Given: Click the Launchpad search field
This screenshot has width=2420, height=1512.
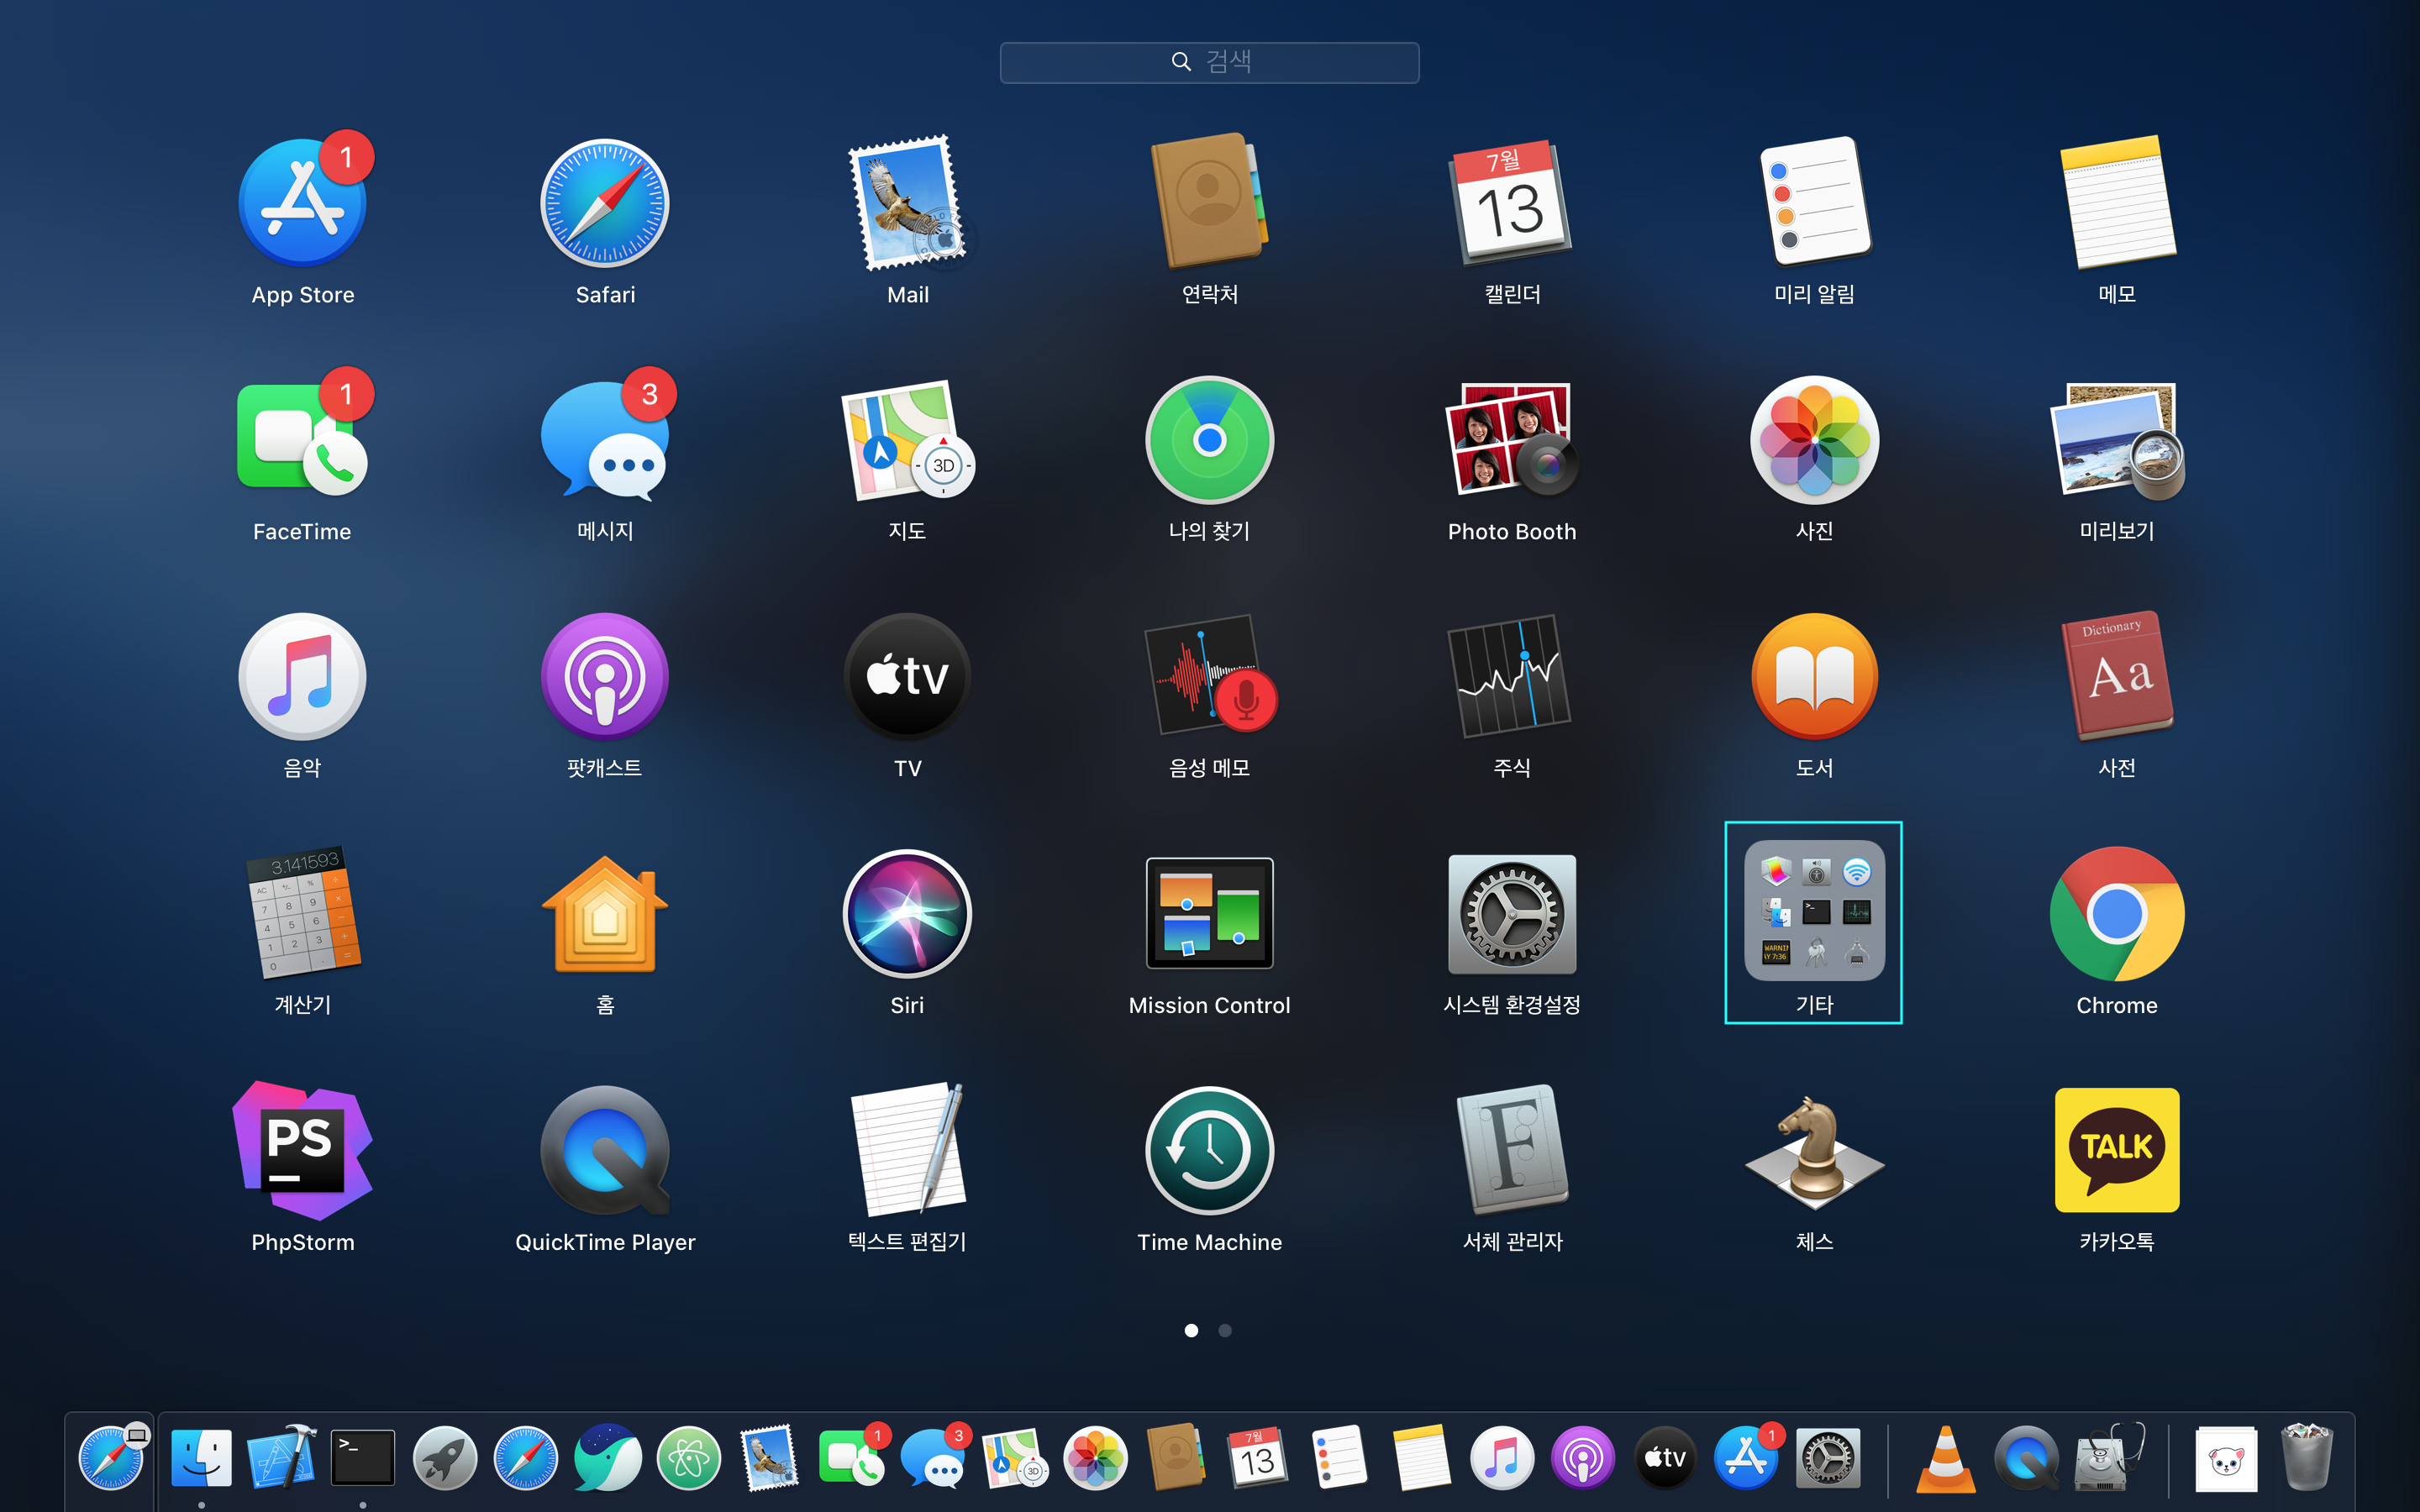Looking at the screenshot, I should click(1209, 62).
